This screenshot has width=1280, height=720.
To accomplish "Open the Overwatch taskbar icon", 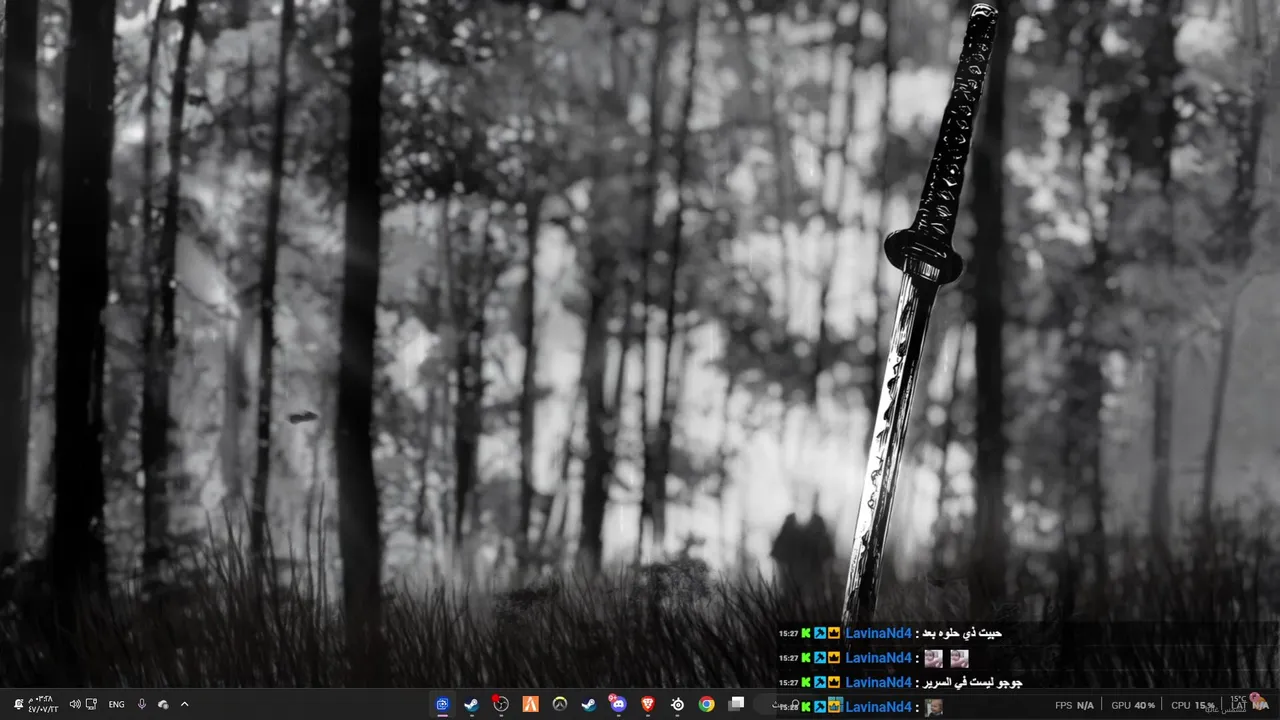I will pyautogui.click(x=560, y=704).
